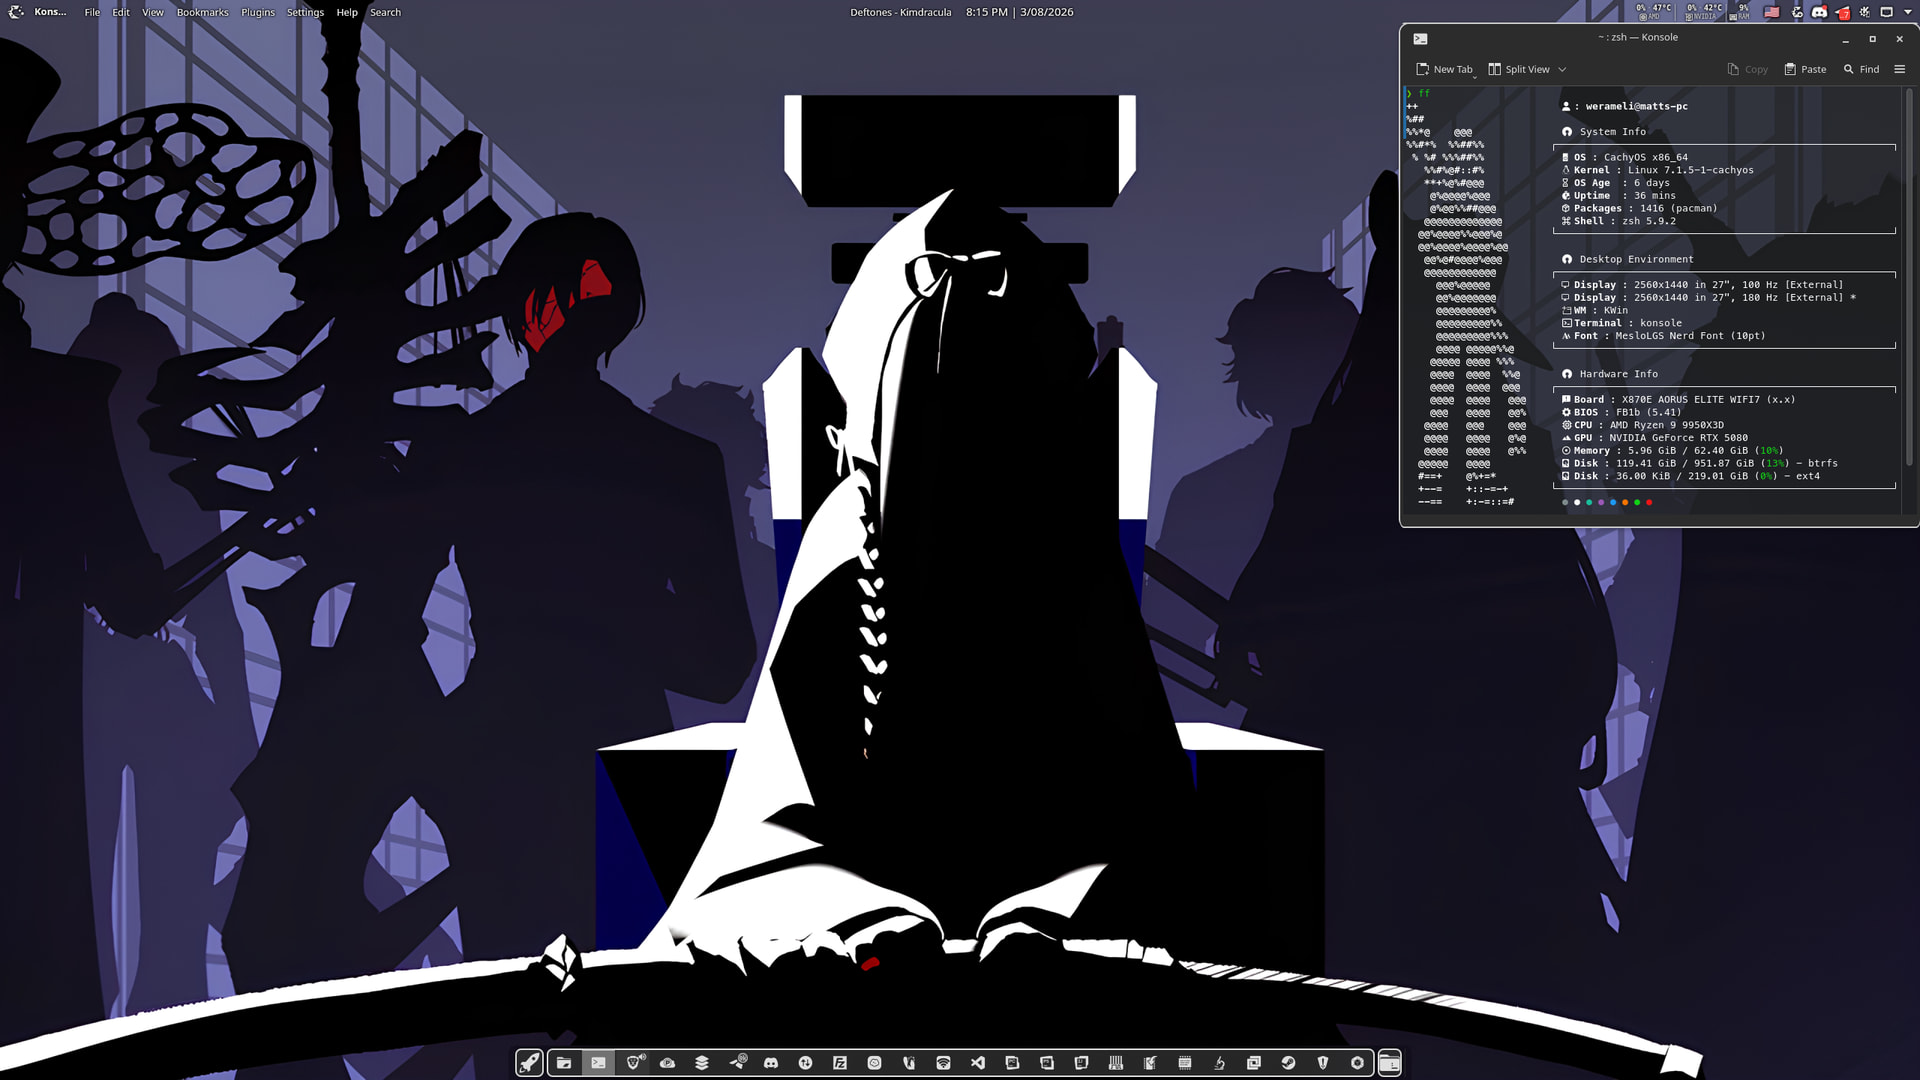Open FileZilla from dock

pyautogui.click(x=840, y=1063)
